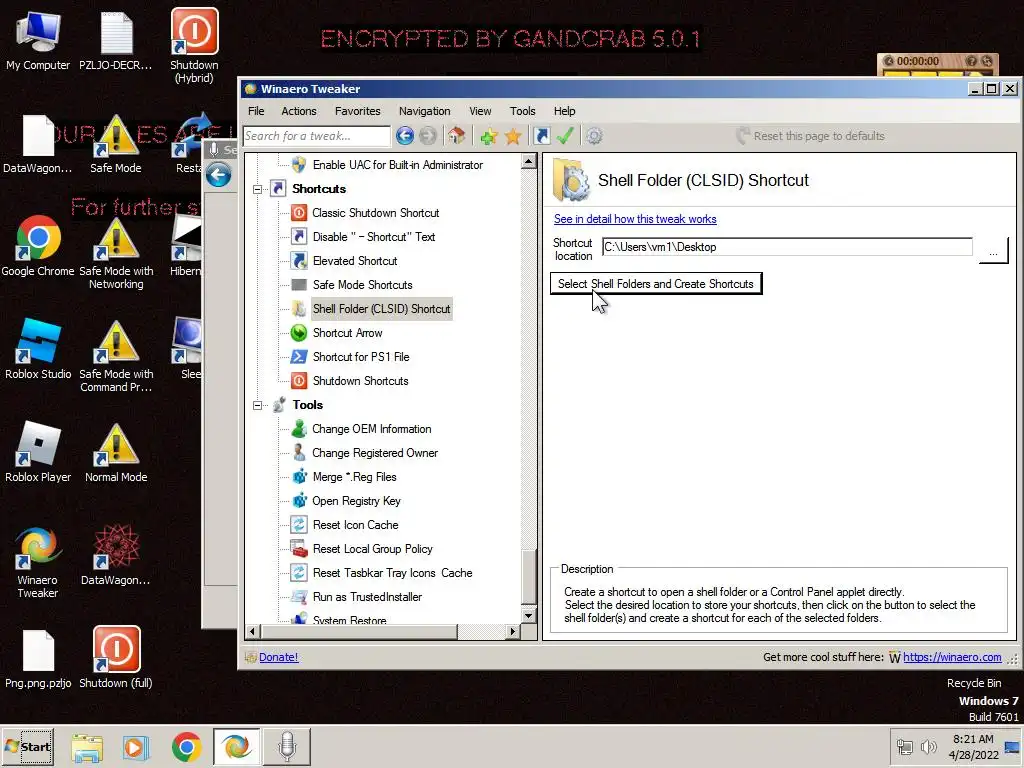Click the Donate! link
The image size is (1024, 768).
point(278,657)
